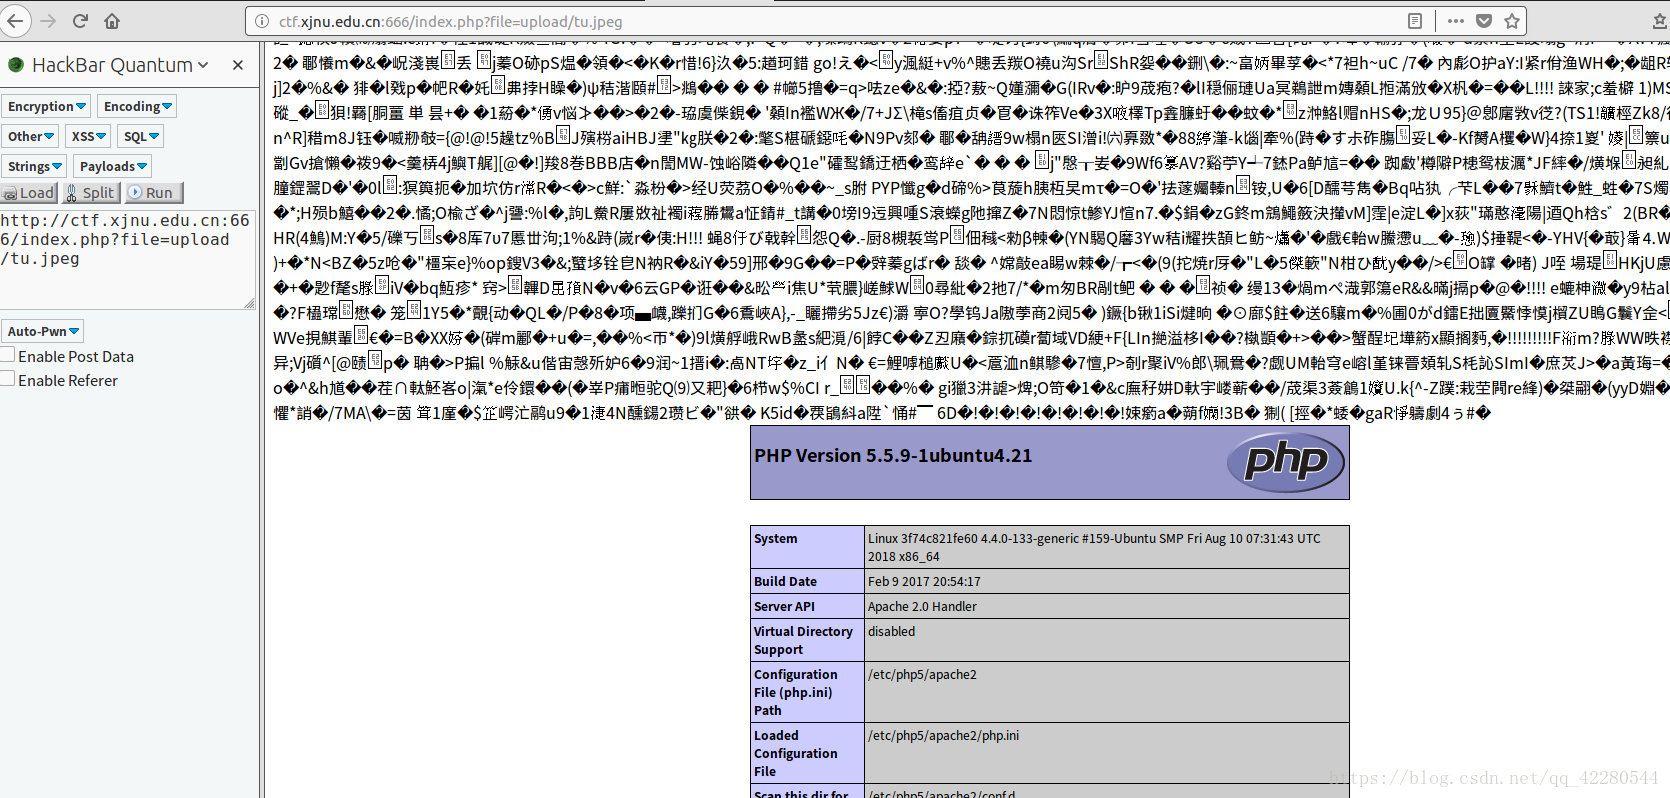
Task: Close the HackBar Quantum sidebar
Action: (x=238, y=65)
